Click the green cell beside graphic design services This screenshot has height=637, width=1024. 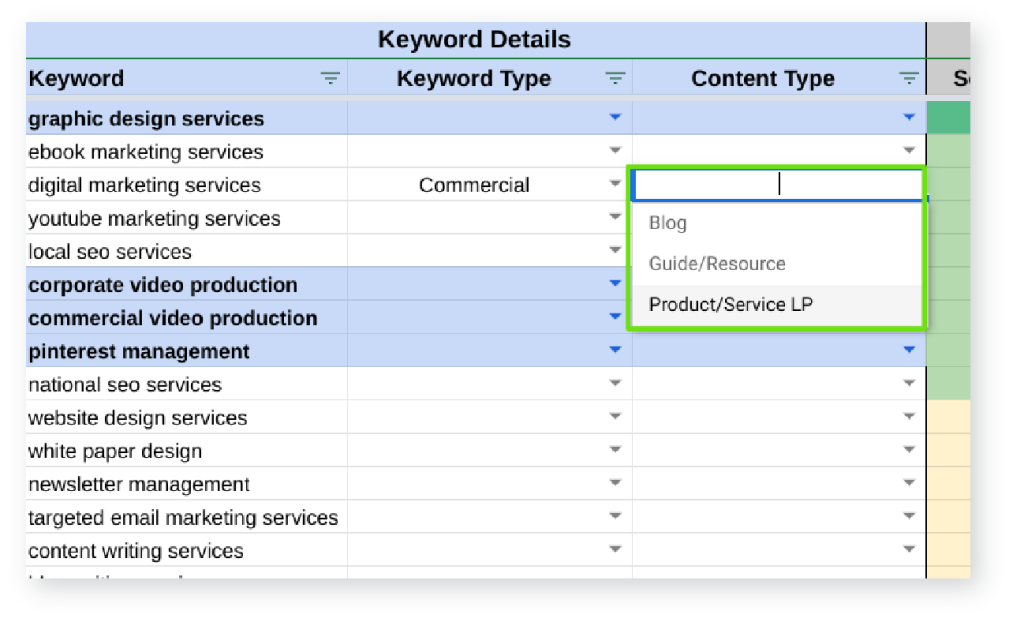point(948,118)
